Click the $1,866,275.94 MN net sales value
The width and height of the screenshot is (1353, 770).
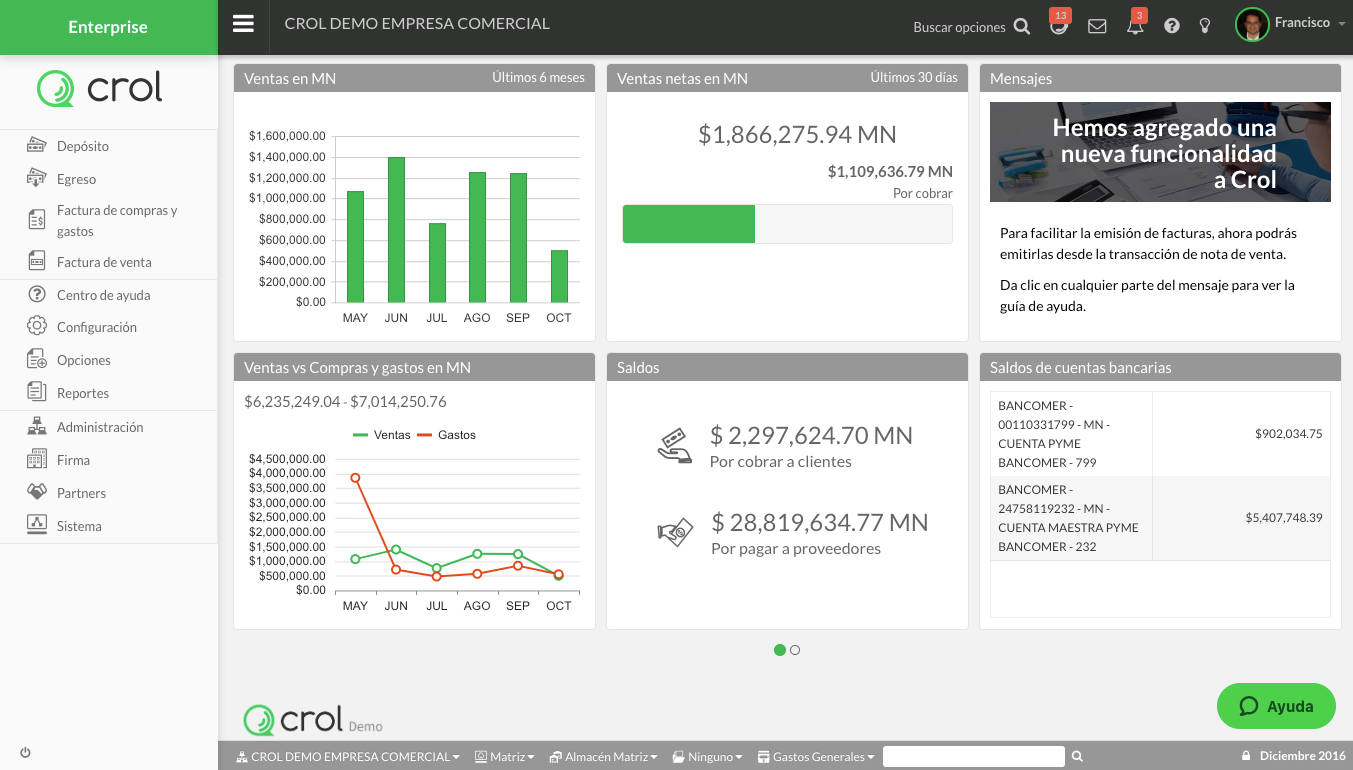pyautogui.click(x=797, y=134)
